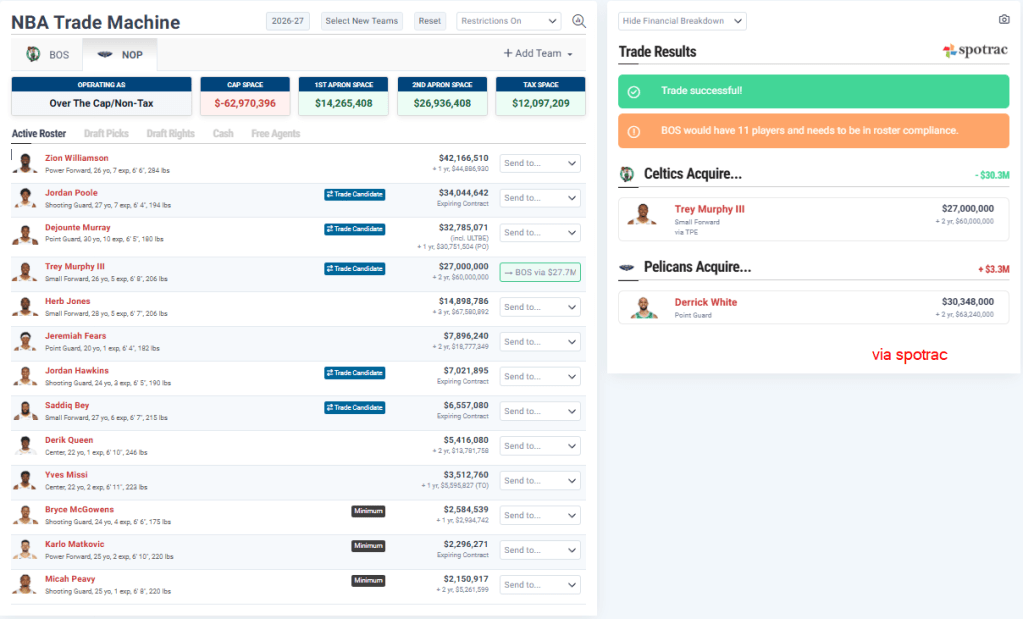Click Jordan Poole's headshot
Image resolution: width=1023 pixels, height=619 pixels.
(25, 198)
